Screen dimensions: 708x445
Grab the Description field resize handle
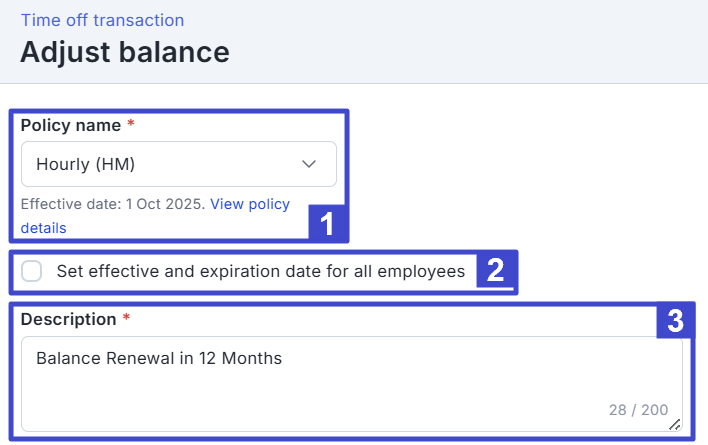[674, 424]
